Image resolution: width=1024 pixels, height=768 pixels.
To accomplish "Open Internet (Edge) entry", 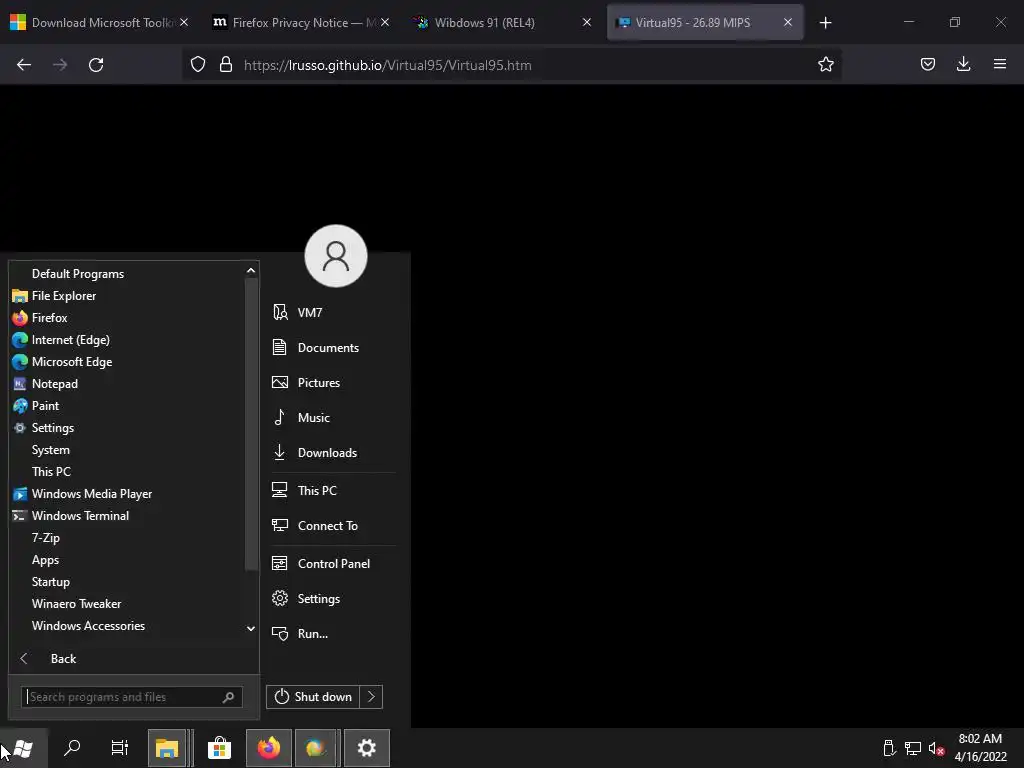I will (70, 340).
